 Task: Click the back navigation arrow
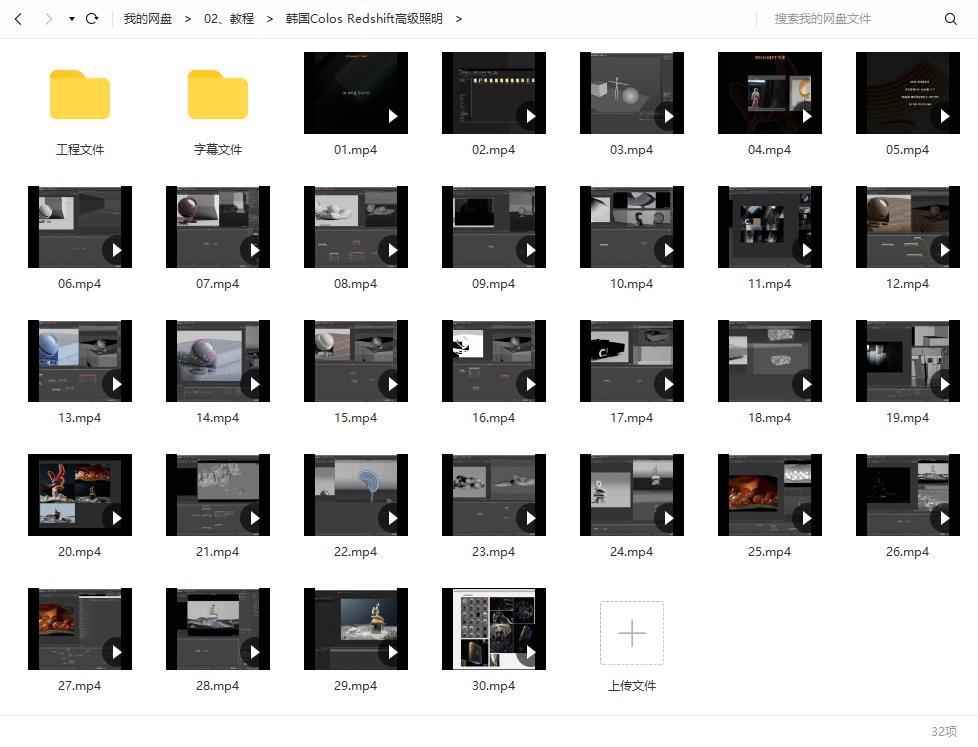click(x=18, y=19)
